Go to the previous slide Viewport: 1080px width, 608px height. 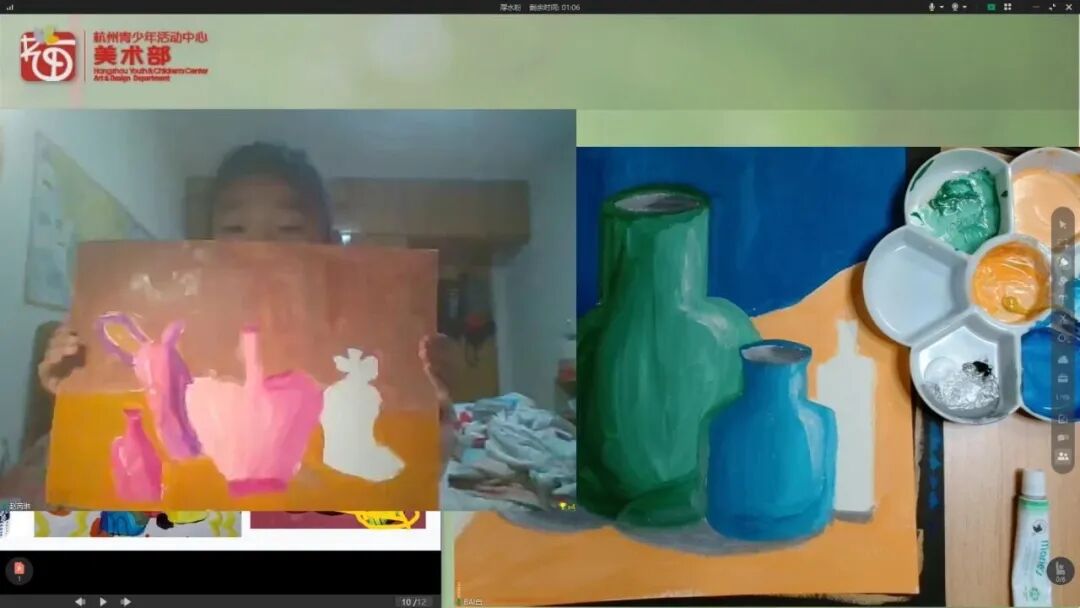[x=80, y=601]
